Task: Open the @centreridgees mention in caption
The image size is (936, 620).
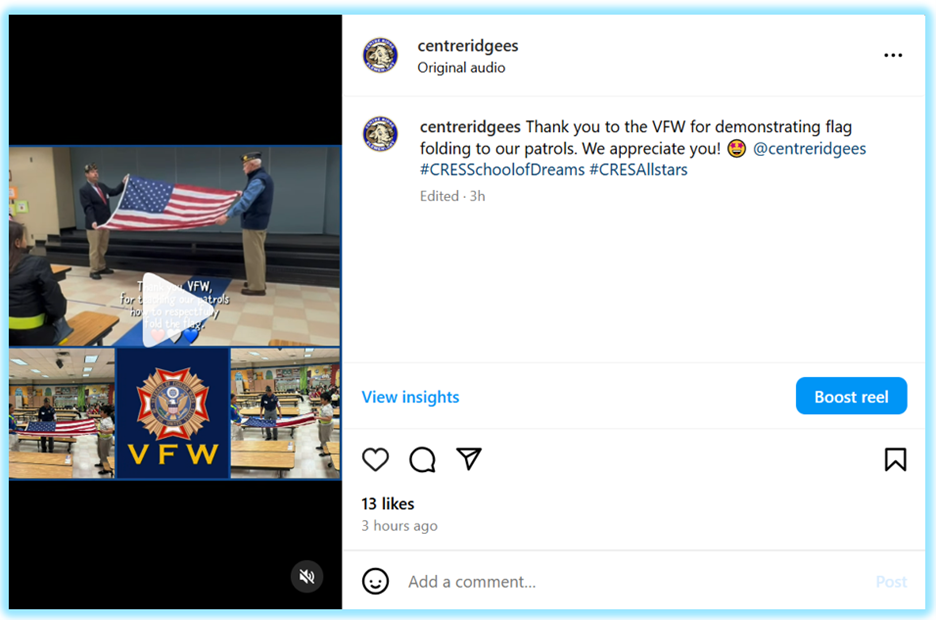Action: click(809, 148)
